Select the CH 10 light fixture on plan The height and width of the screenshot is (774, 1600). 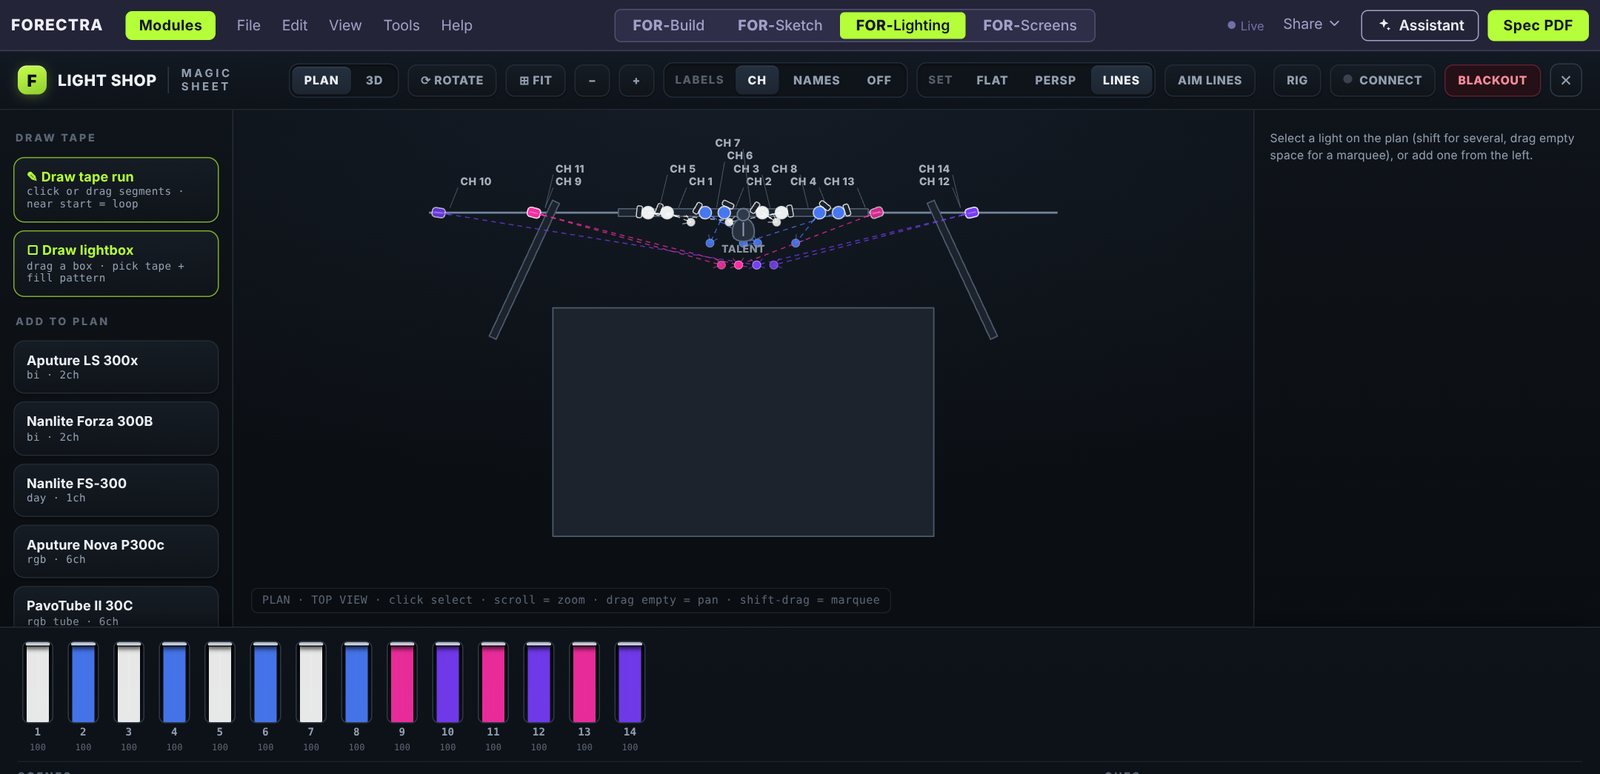point(438,212)
